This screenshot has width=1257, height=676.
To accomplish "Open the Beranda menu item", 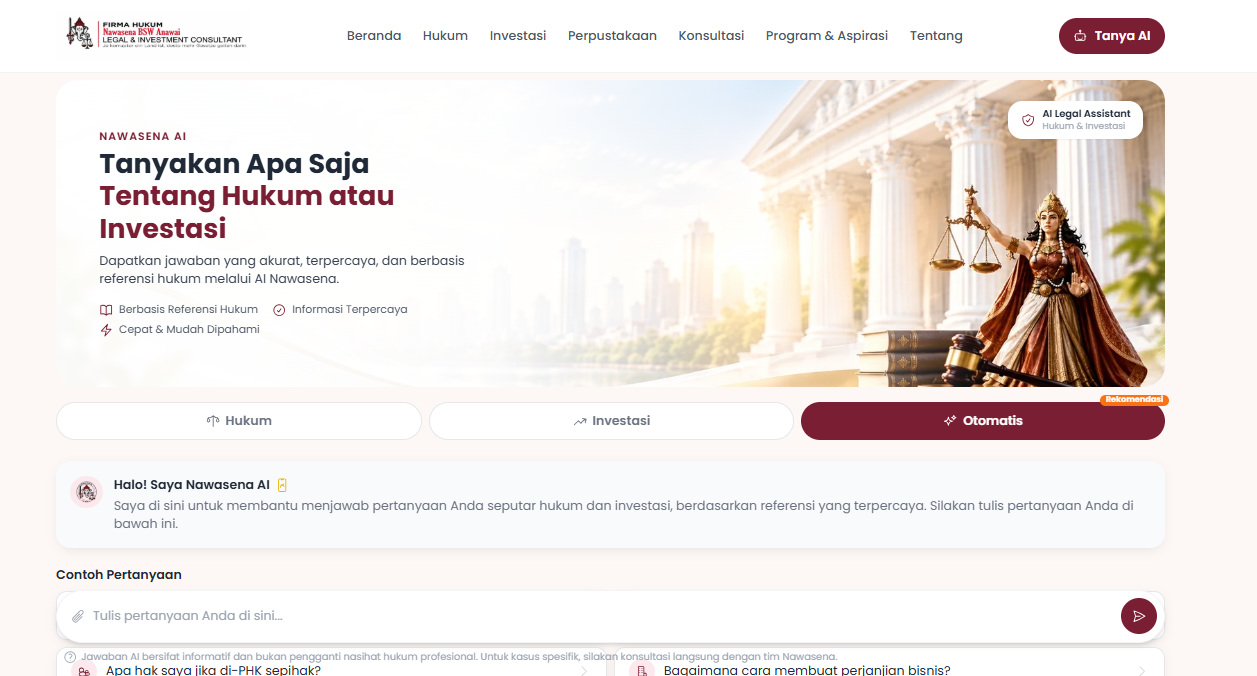I will pos(374,36).
